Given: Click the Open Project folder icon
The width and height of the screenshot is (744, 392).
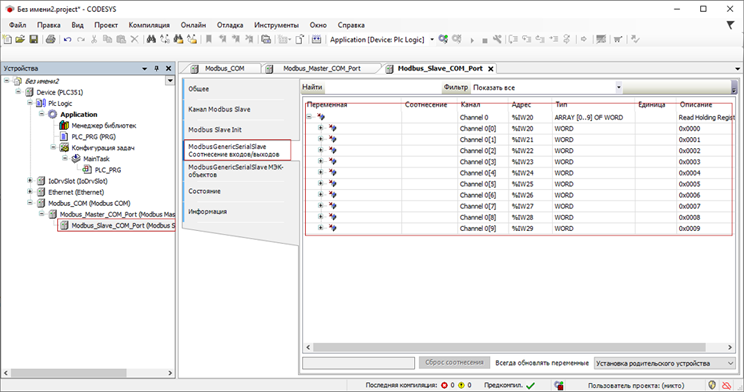Looking at the screenshot, I should click(x=20, y=39).
